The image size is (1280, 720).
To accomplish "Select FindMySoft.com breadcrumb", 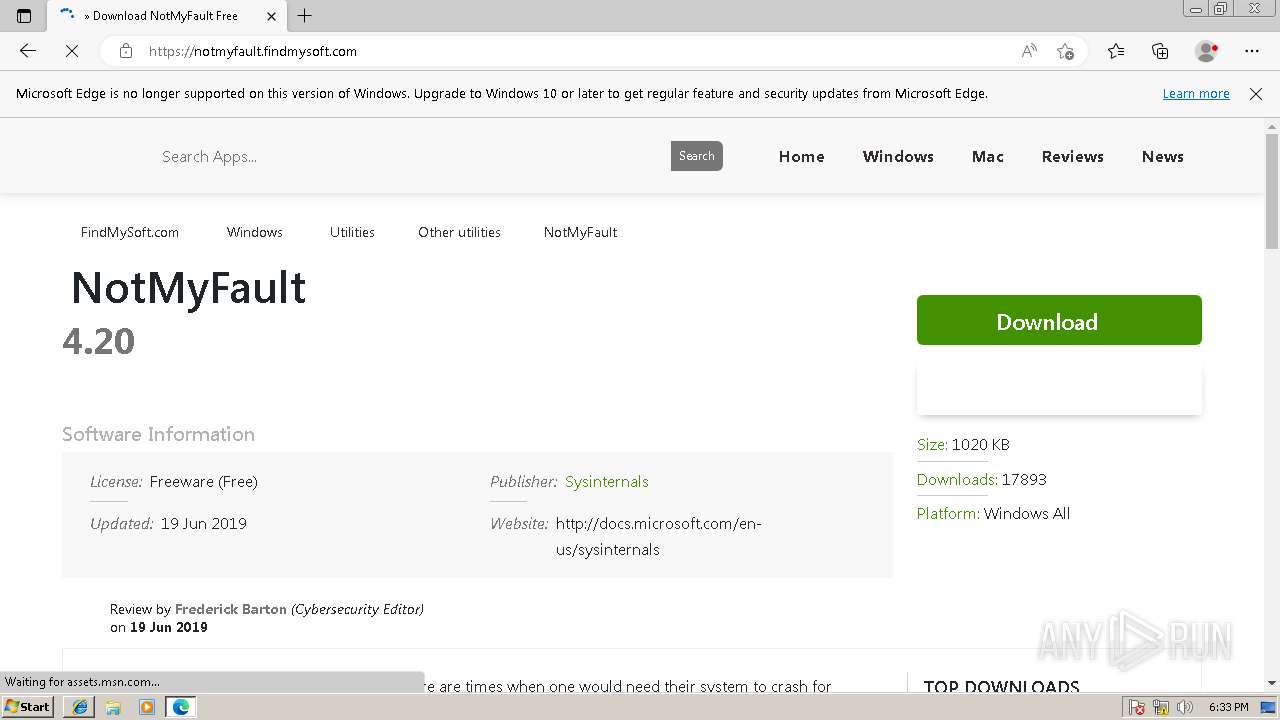I will click(130, 232).
